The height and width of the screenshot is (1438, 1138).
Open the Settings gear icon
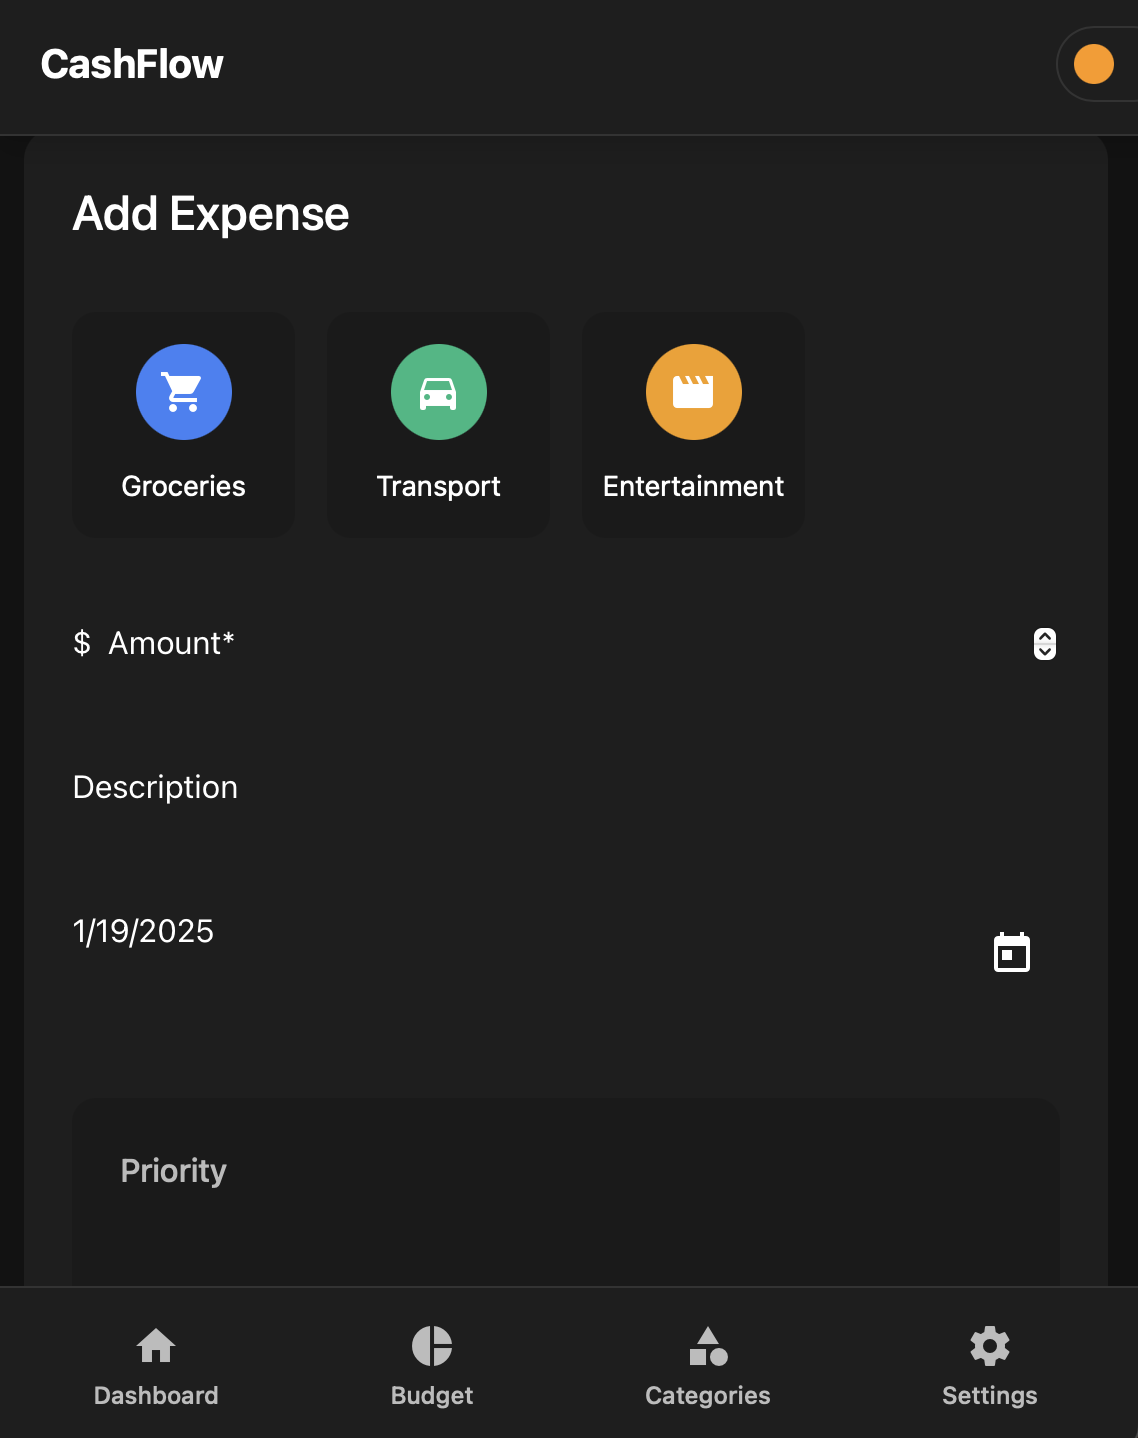[990, 1346]
